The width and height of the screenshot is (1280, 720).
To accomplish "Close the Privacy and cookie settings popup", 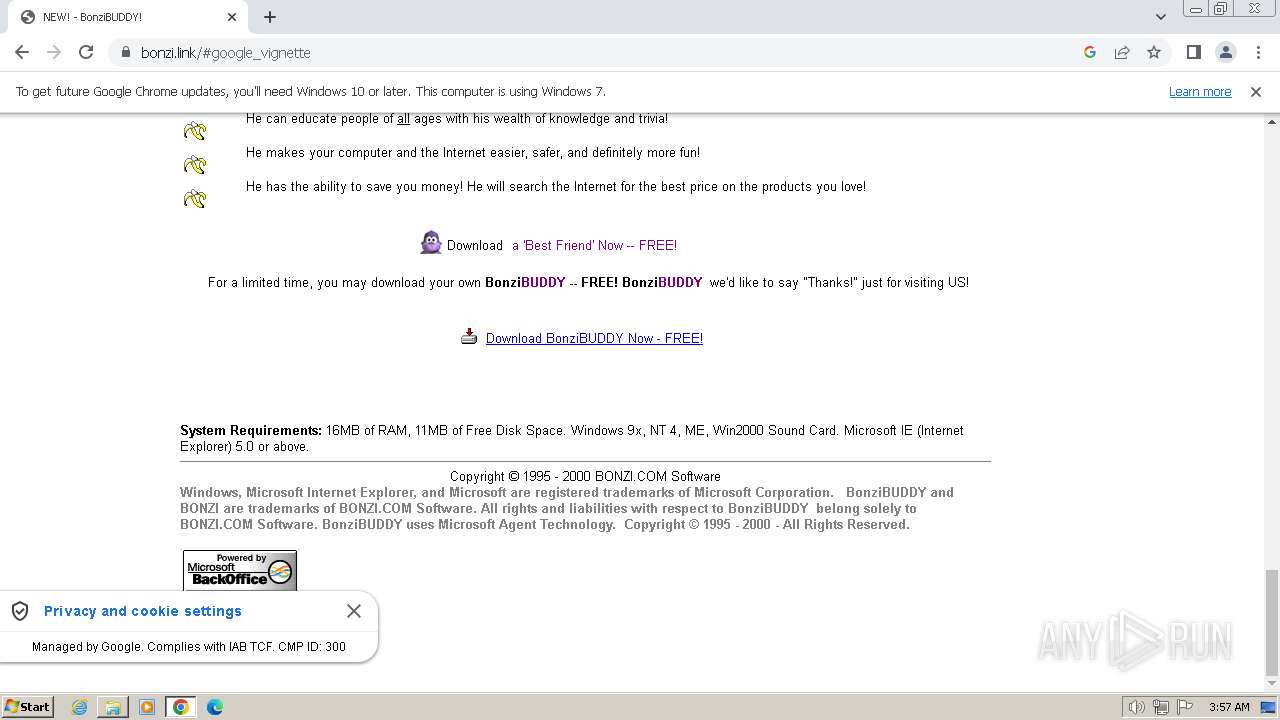I will [354, 611].
